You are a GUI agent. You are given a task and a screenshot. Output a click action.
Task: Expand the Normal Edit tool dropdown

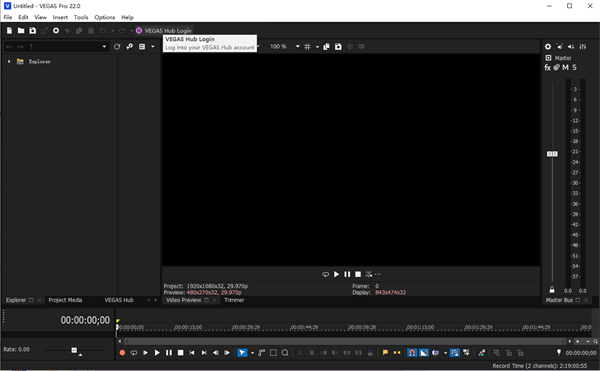[252, 353]
